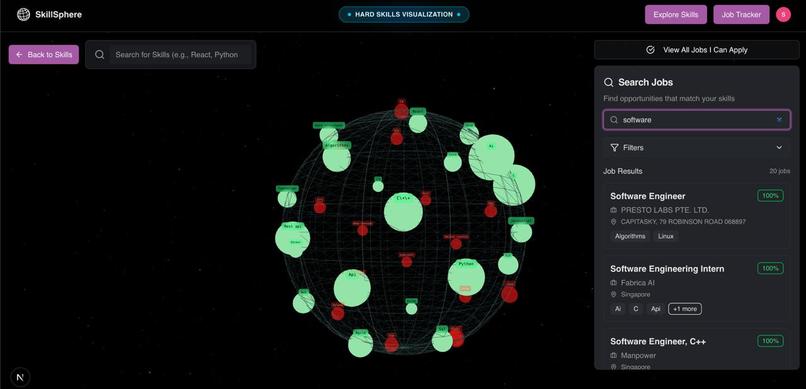The height and width of the screenshot is (389, 806).
Task: Click the Fabrica AI company name
Action: coord(637,283)
